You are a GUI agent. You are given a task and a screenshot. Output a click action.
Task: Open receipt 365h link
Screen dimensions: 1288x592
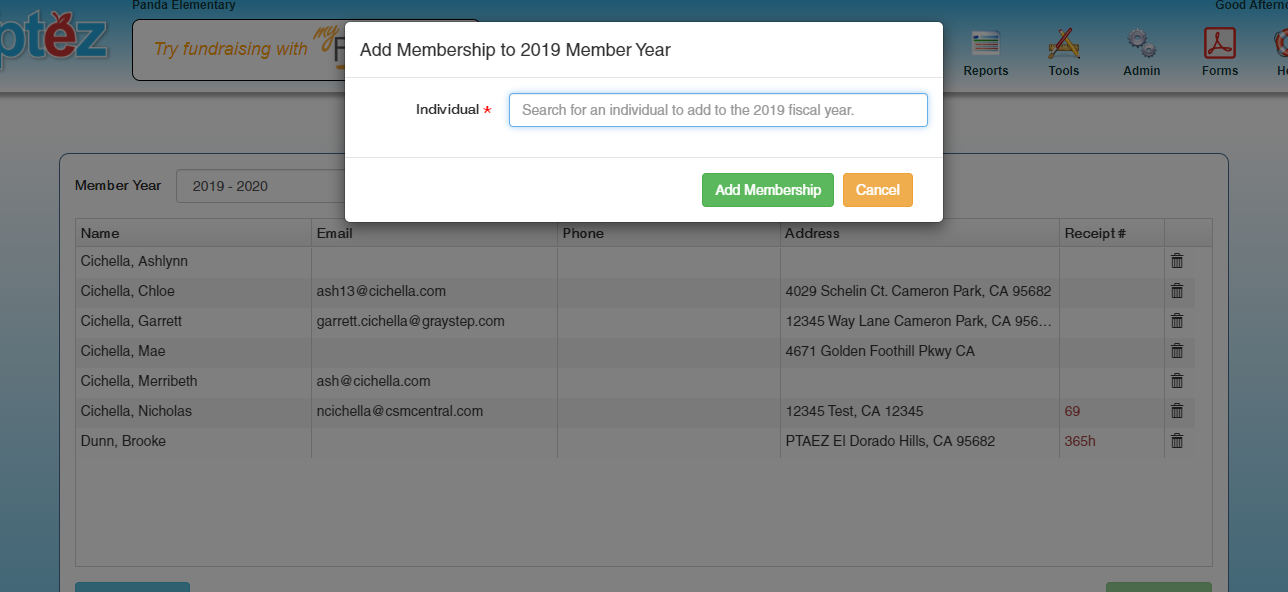coord(1080,441)
